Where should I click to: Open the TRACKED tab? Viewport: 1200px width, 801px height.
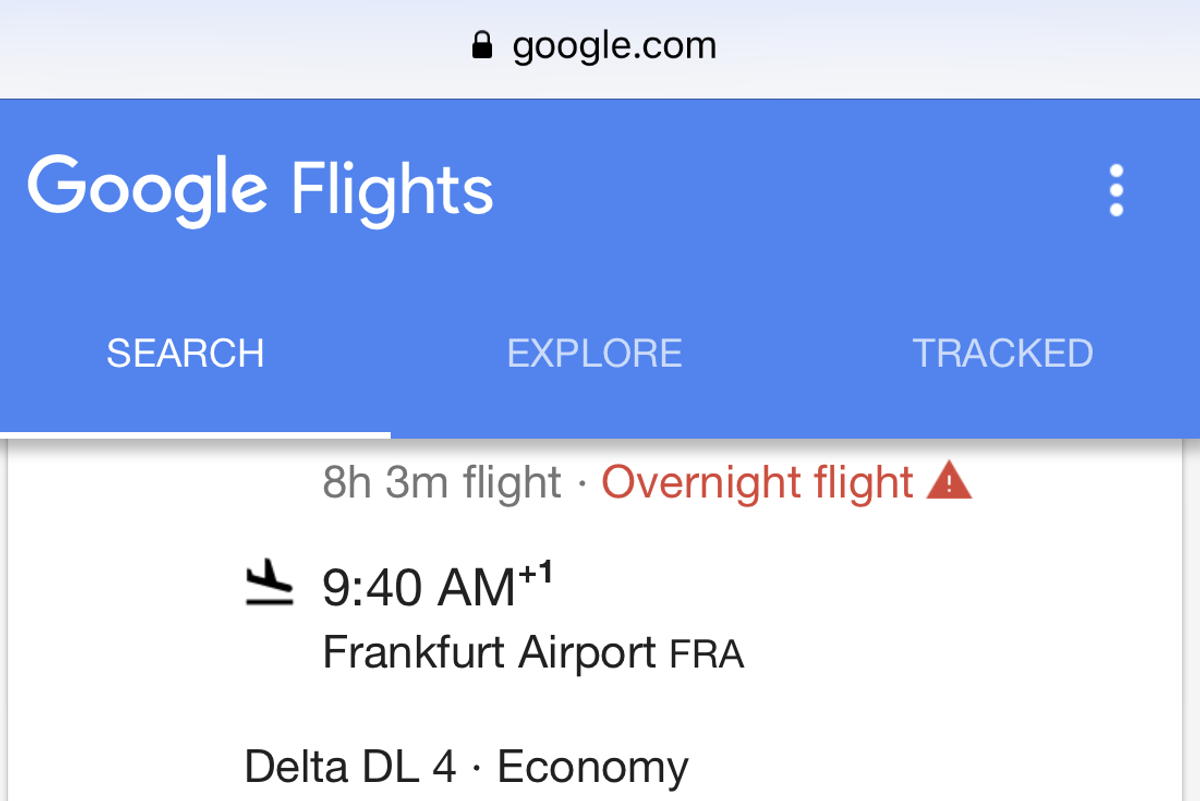[1003, 352]
